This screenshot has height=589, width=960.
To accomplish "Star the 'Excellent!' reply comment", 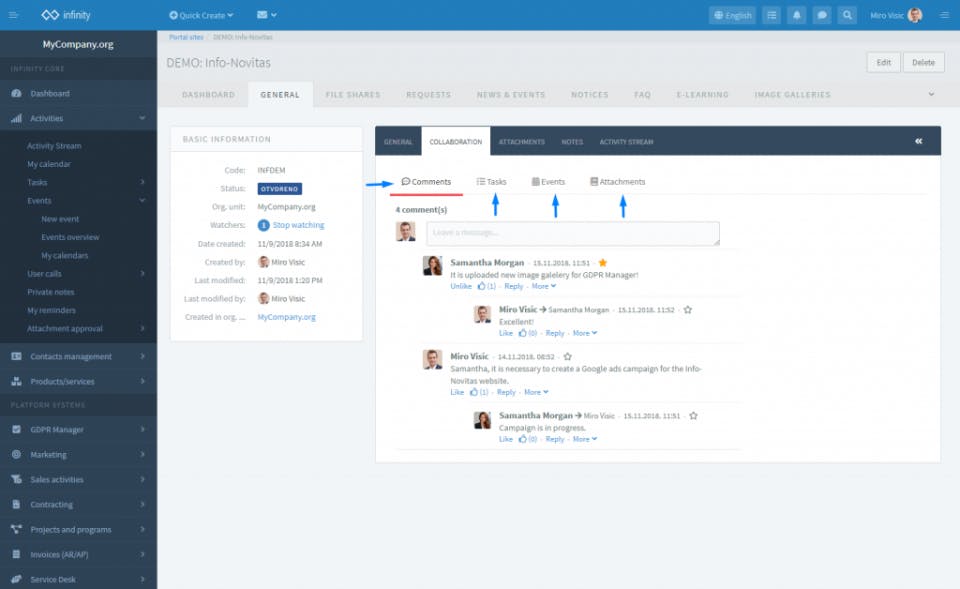I will pos(688,310).
